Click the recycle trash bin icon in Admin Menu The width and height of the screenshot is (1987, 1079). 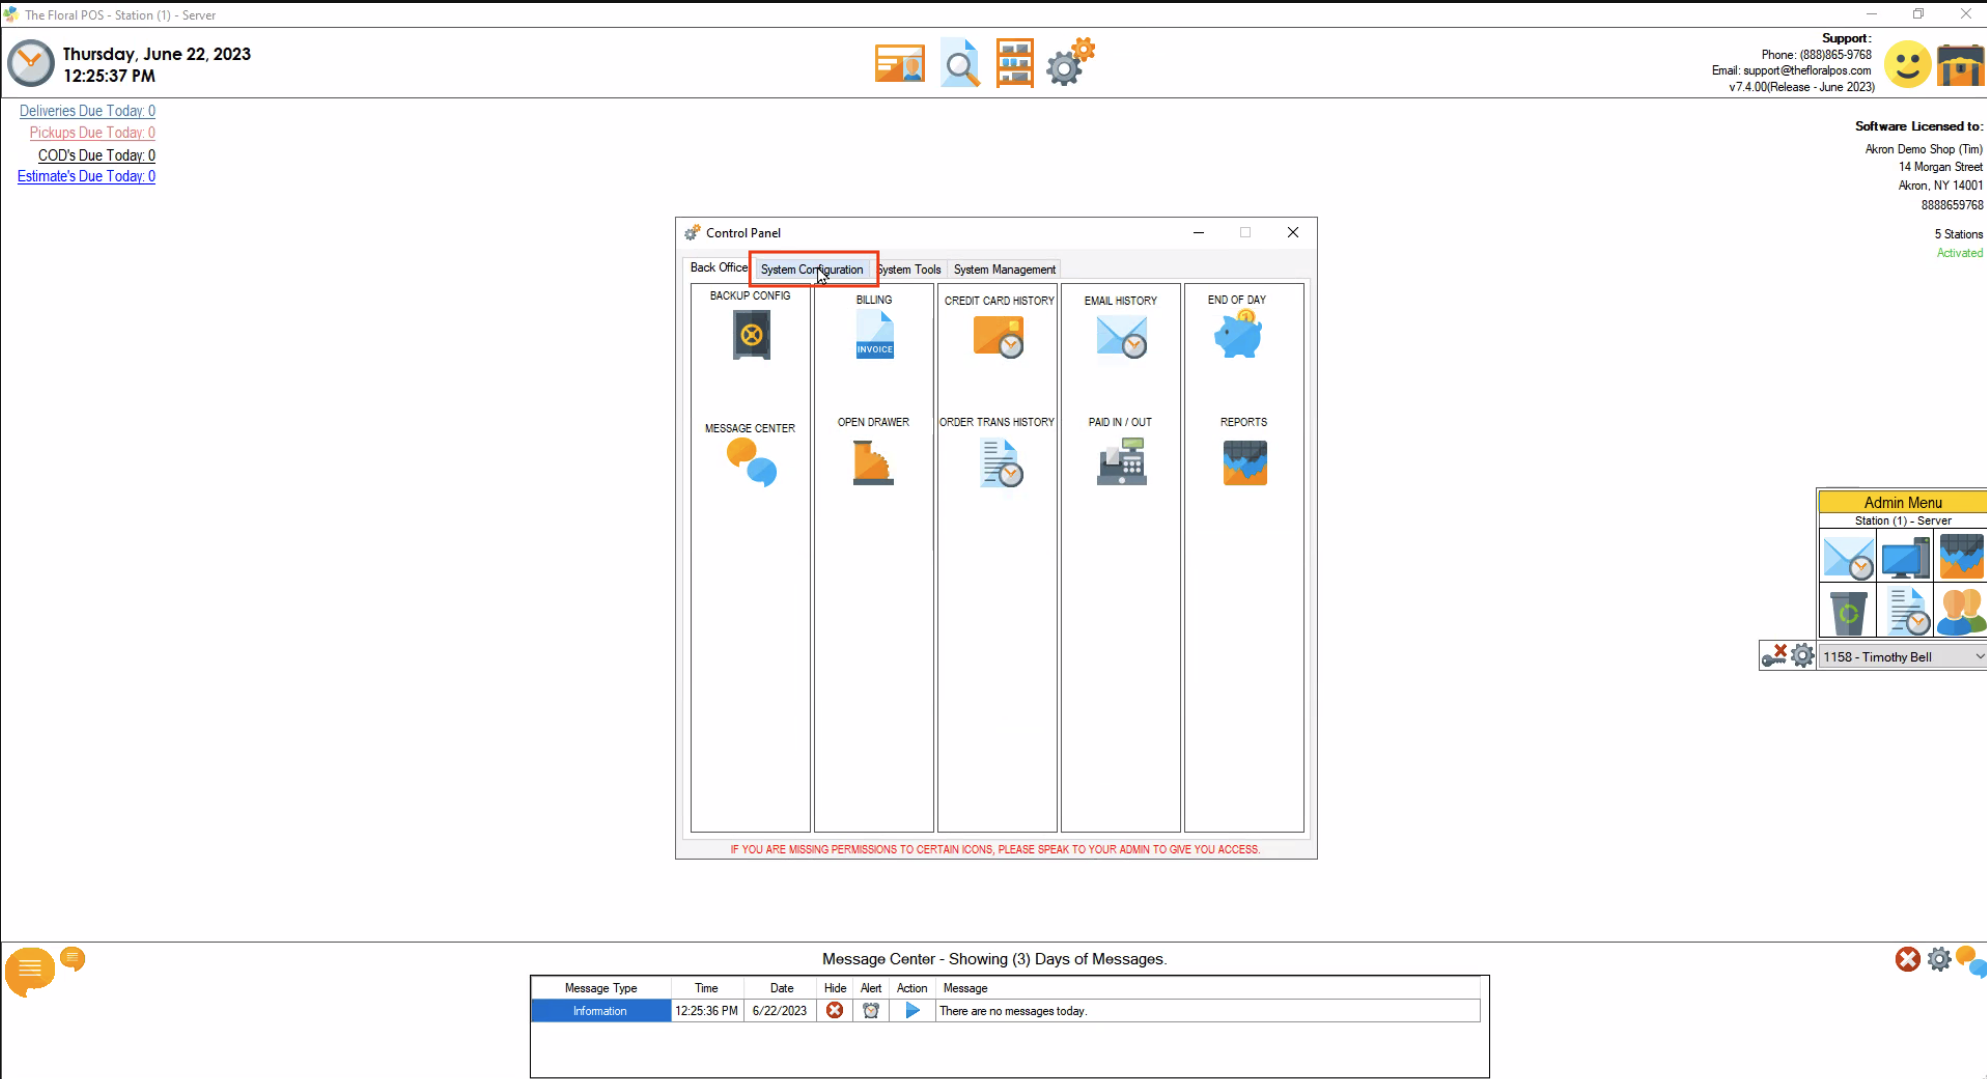[x=1848, y=612]
